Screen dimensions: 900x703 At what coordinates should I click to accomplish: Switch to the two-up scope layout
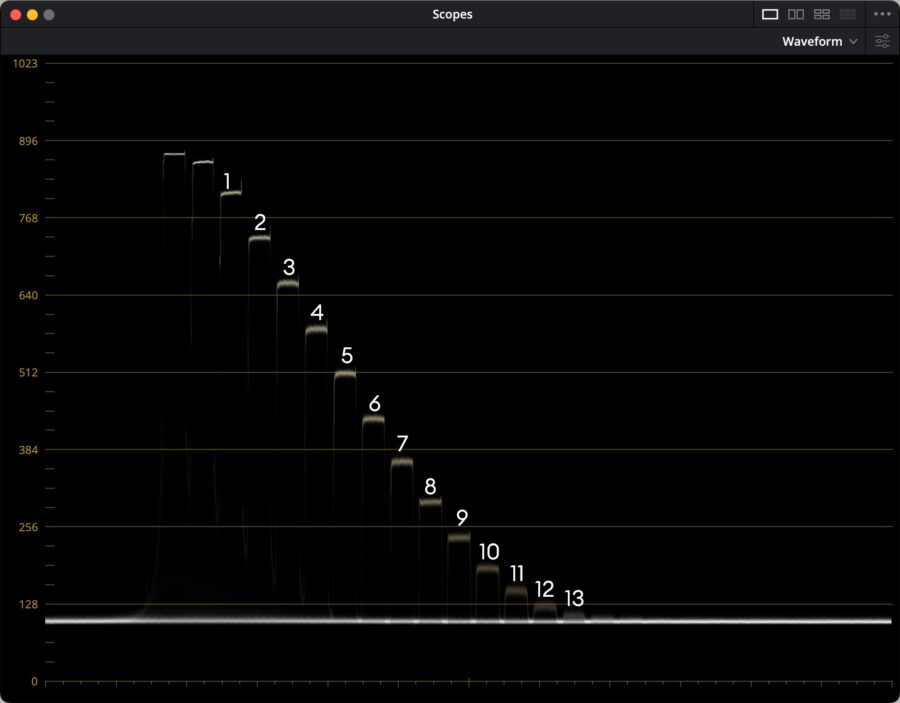[796, 14]
